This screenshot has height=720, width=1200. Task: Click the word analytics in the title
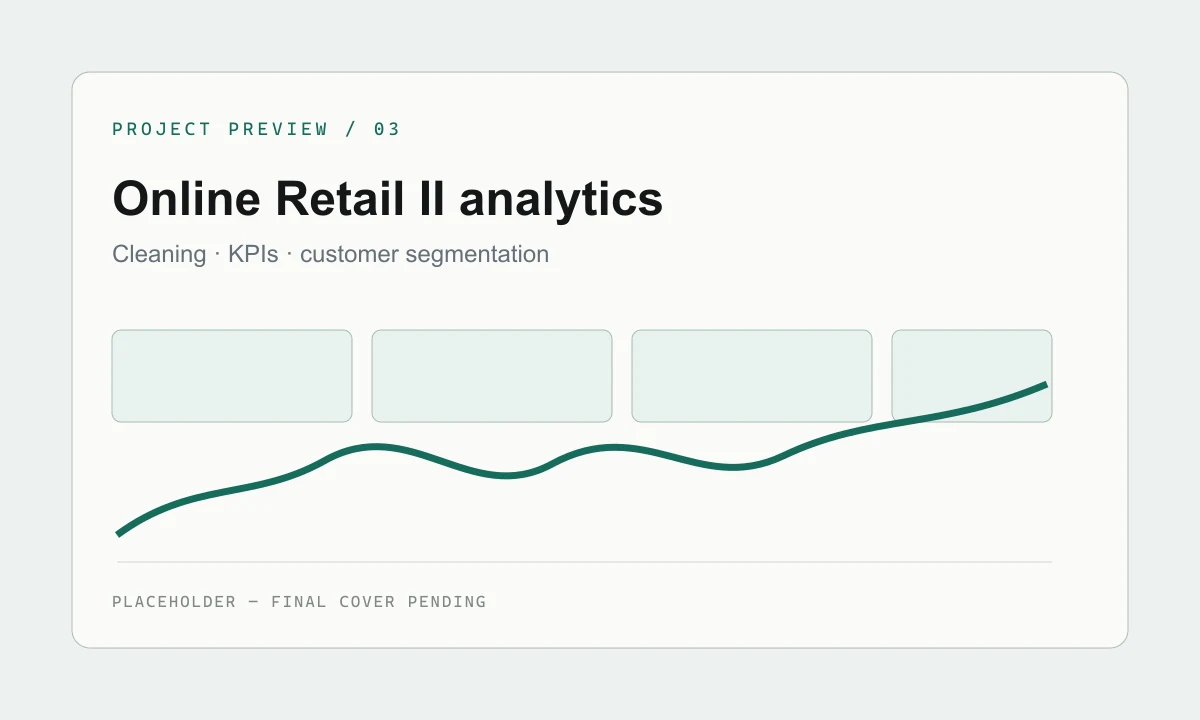tap(561, 199)
